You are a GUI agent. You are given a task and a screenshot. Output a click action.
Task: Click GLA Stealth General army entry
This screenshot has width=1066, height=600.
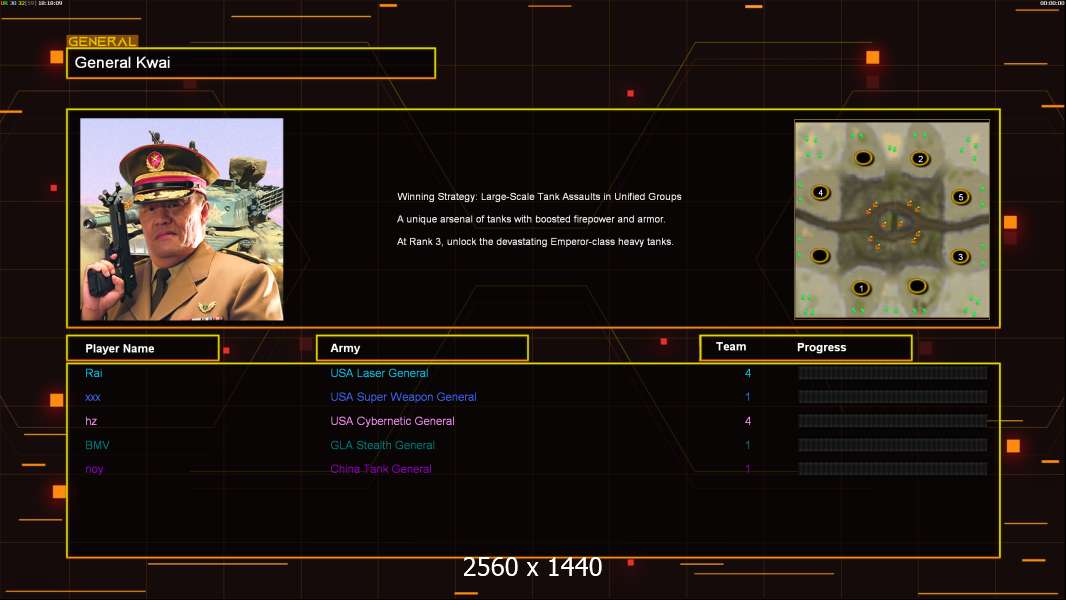[382, 445]
